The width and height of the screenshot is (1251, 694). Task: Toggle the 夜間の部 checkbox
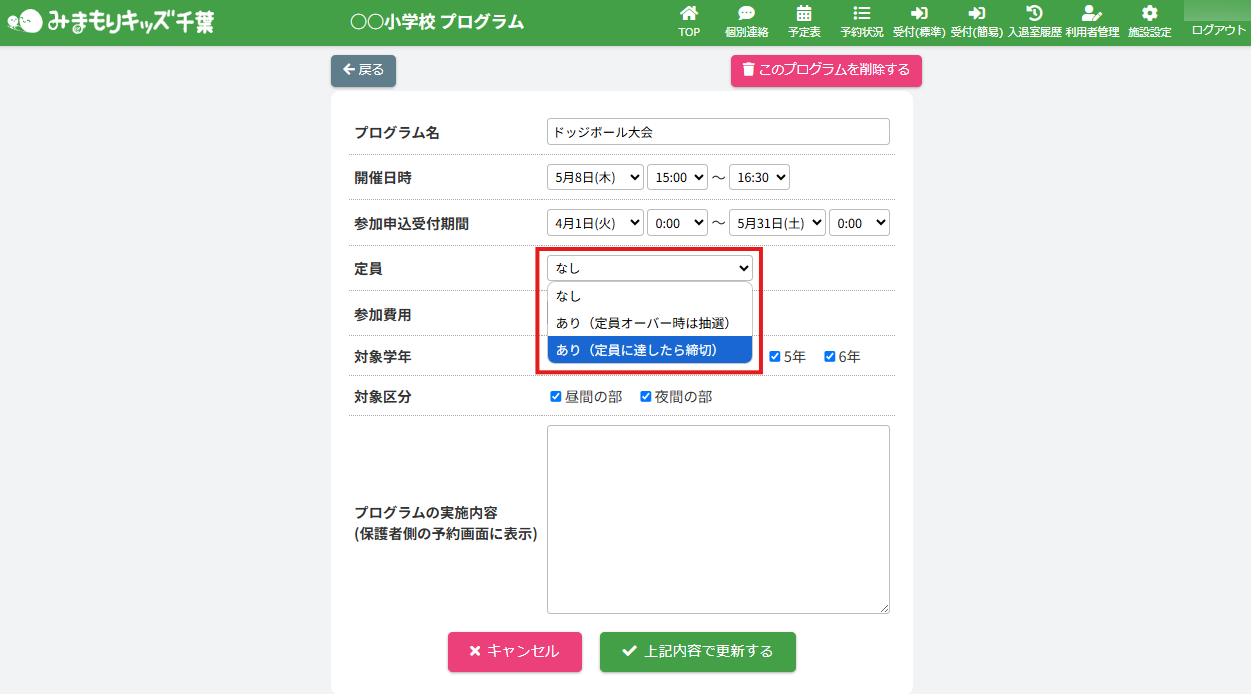646,397
